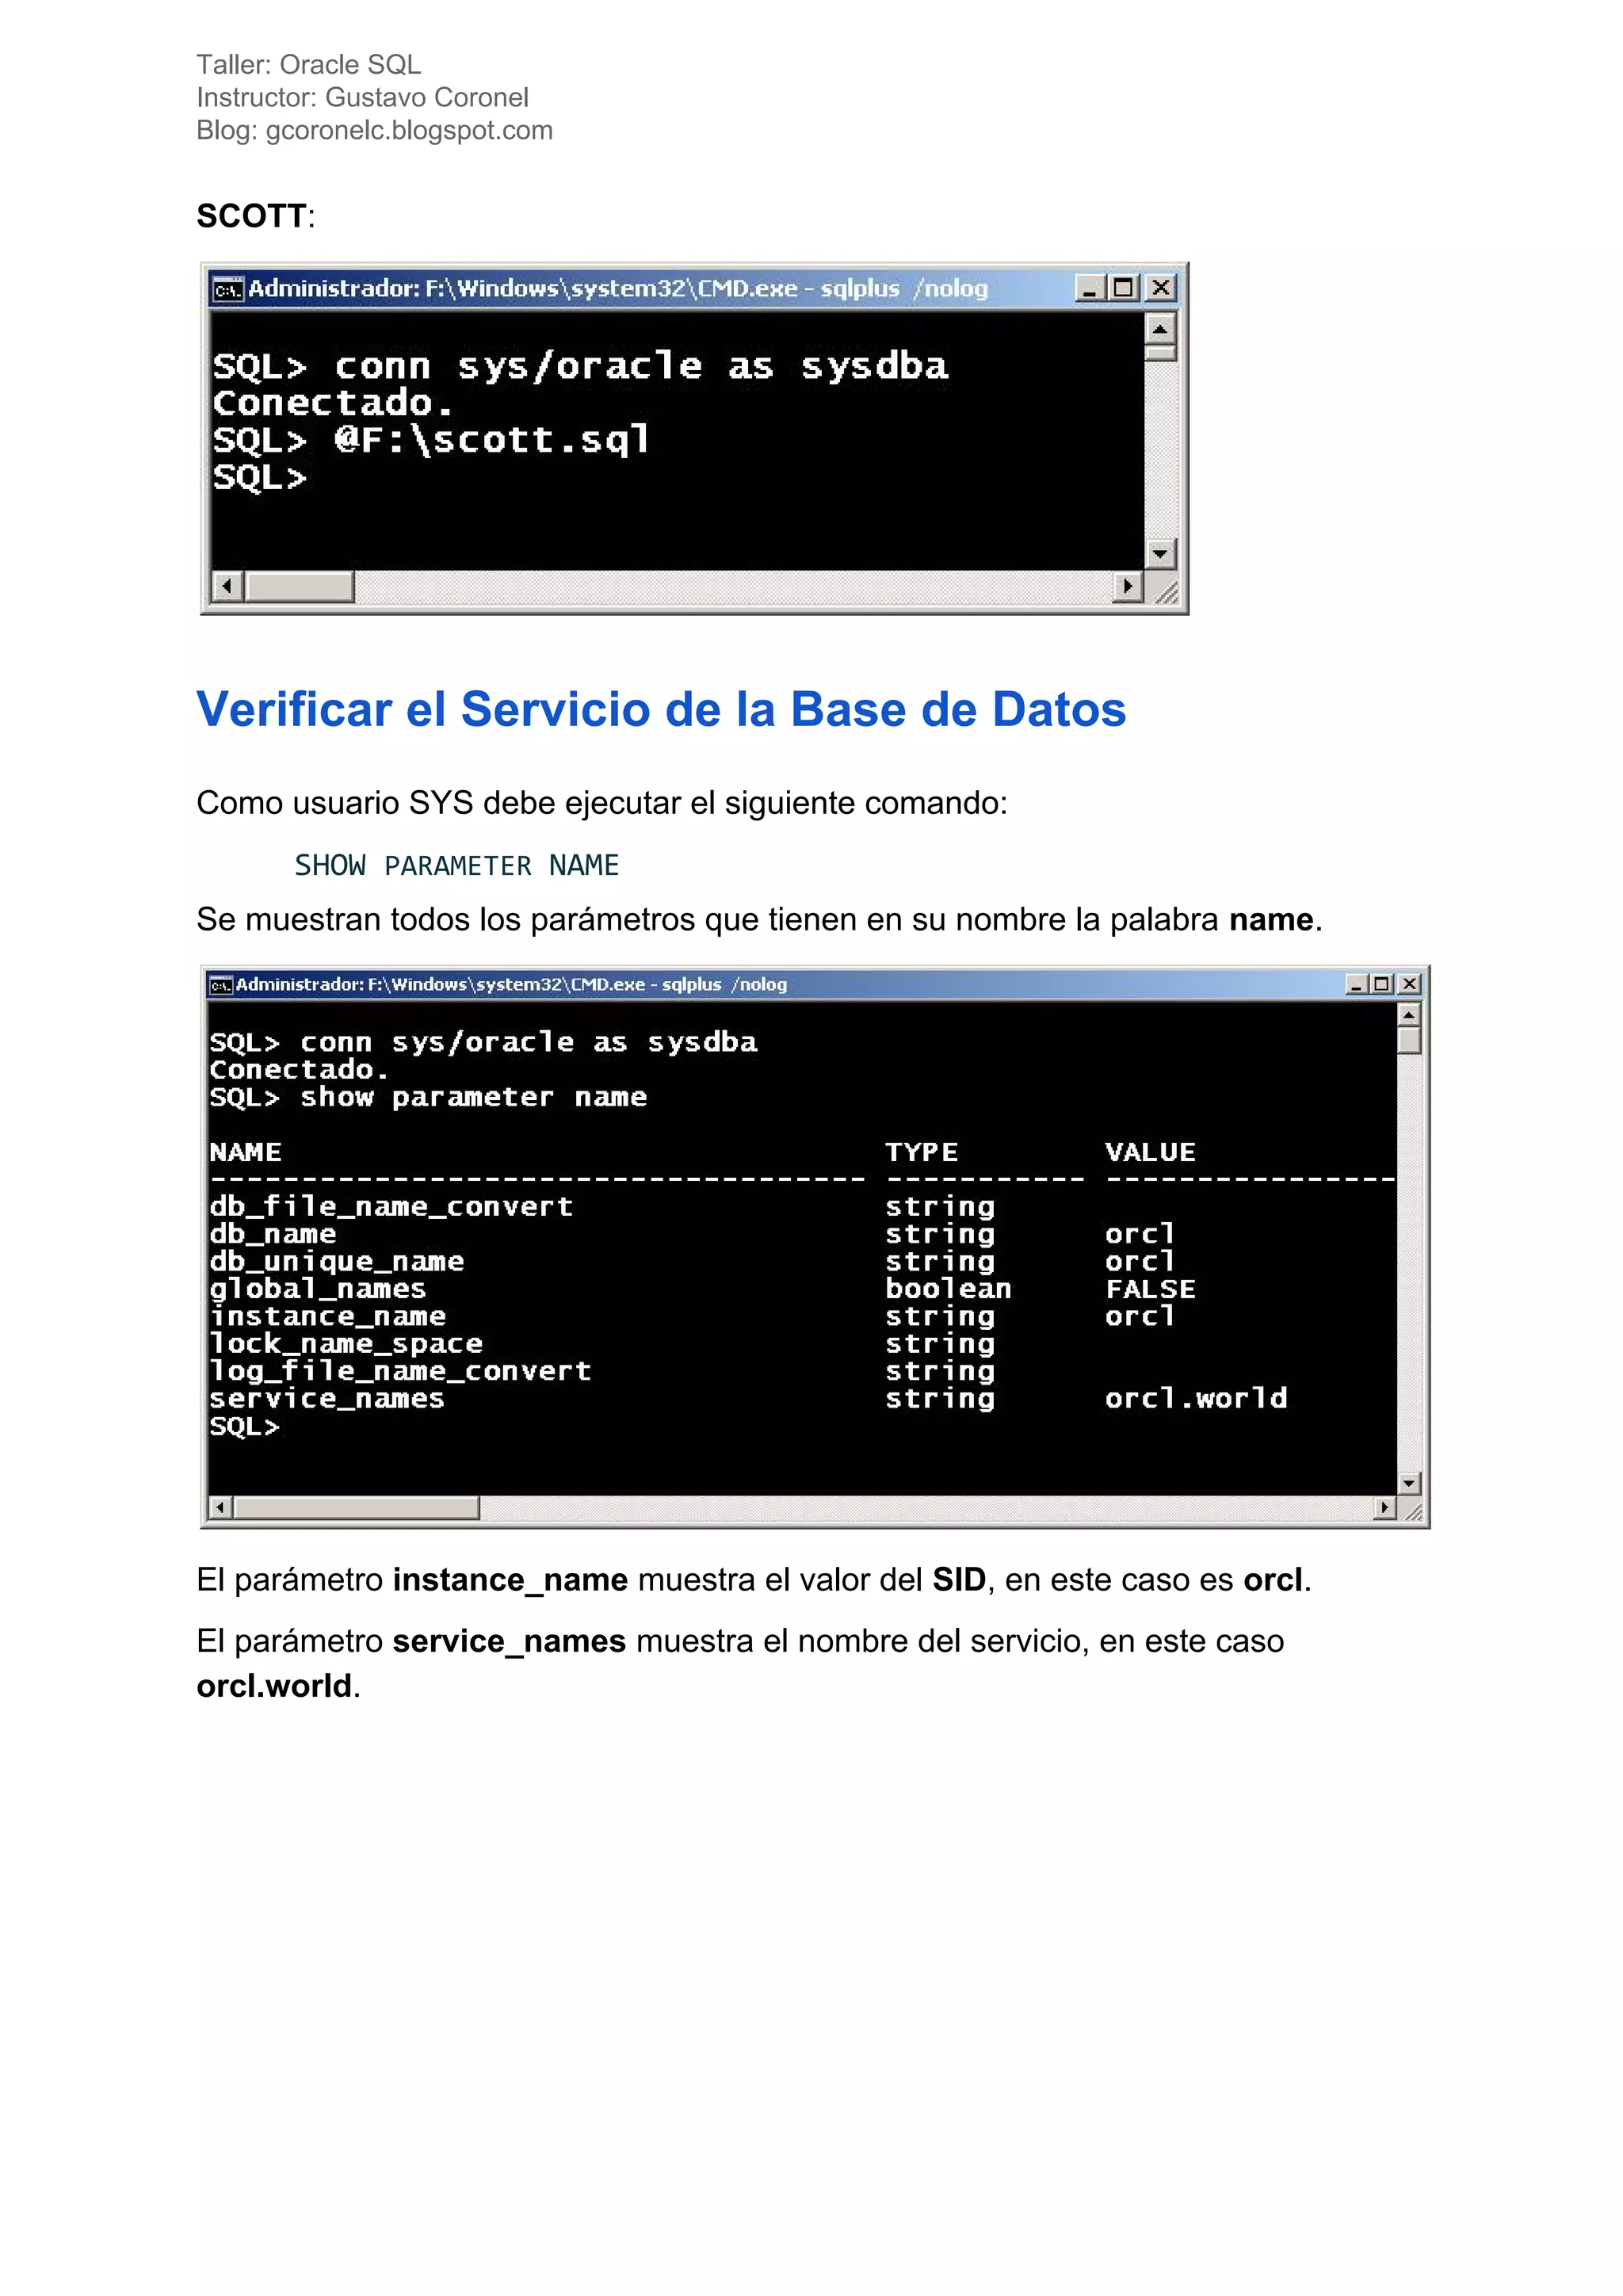Click the left scroll arrow in the second console
Viewport: 1623px width, 2296px height.
tap(220, 1507)
